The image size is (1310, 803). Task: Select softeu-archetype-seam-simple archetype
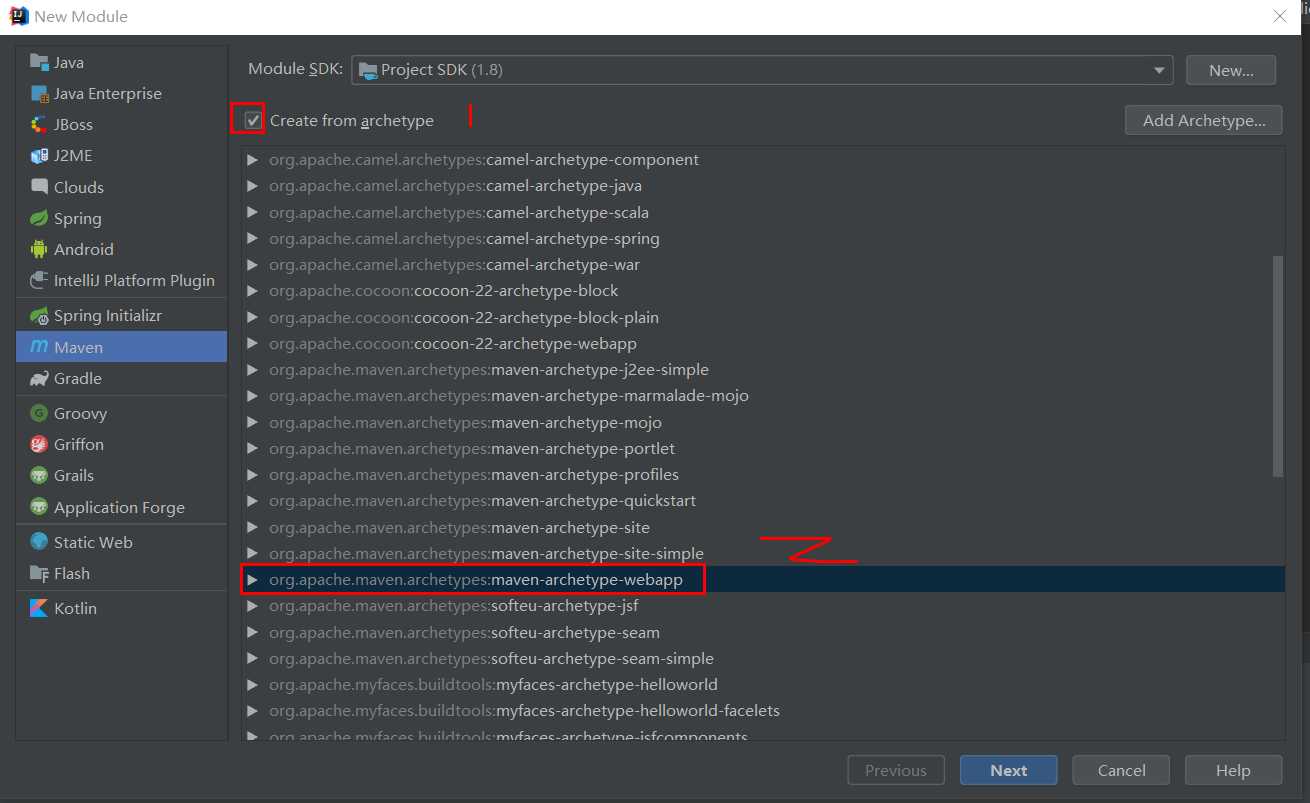(763, 658)
